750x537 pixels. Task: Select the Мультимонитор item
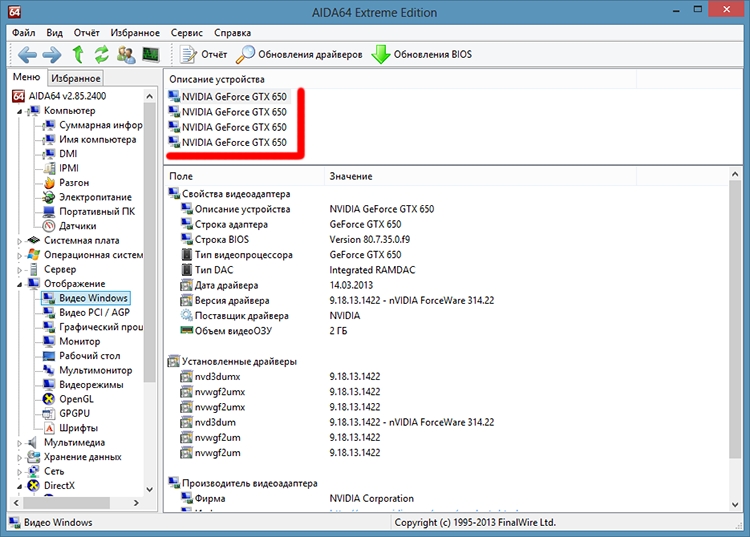click(x=88, y=370)
